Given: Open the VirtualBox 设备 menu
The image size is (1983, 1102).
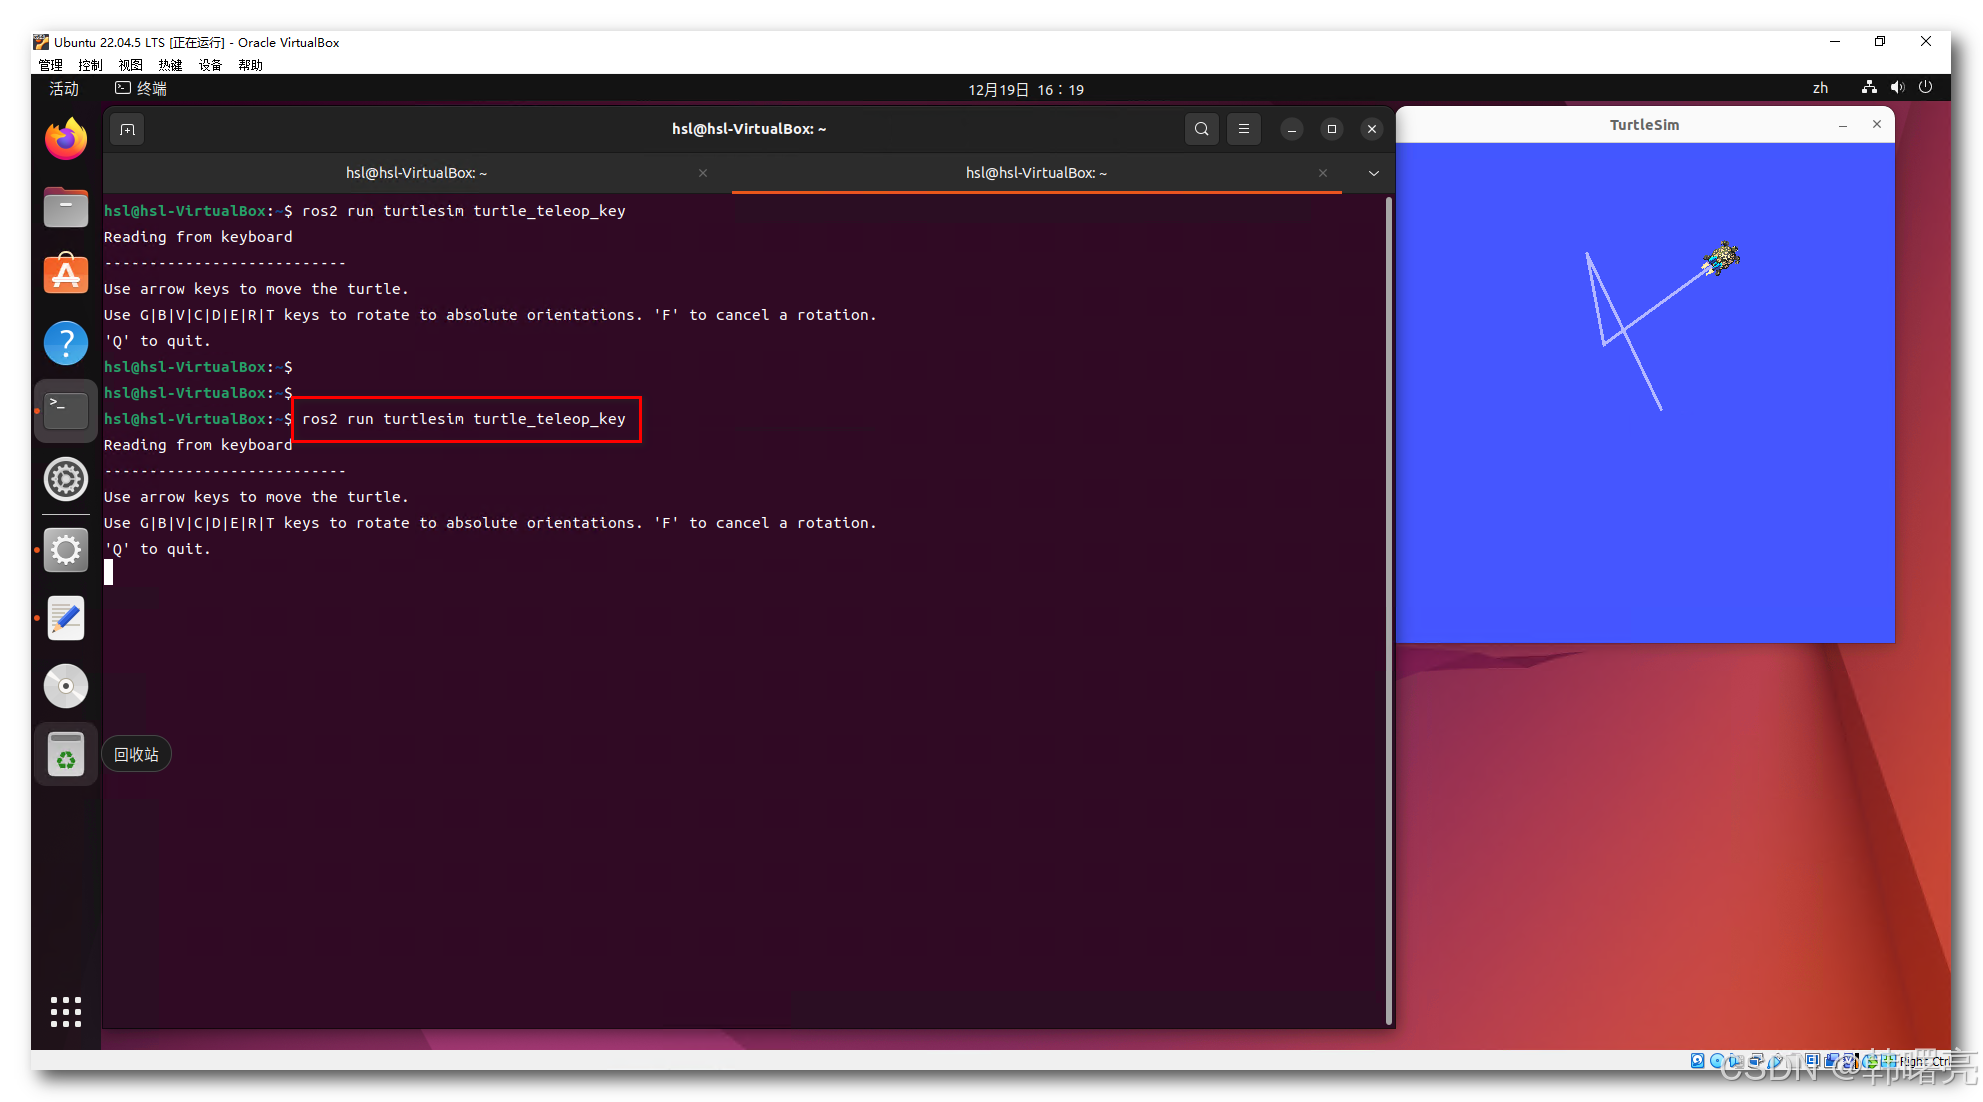Looking at the screenshot, I should 209,65.
